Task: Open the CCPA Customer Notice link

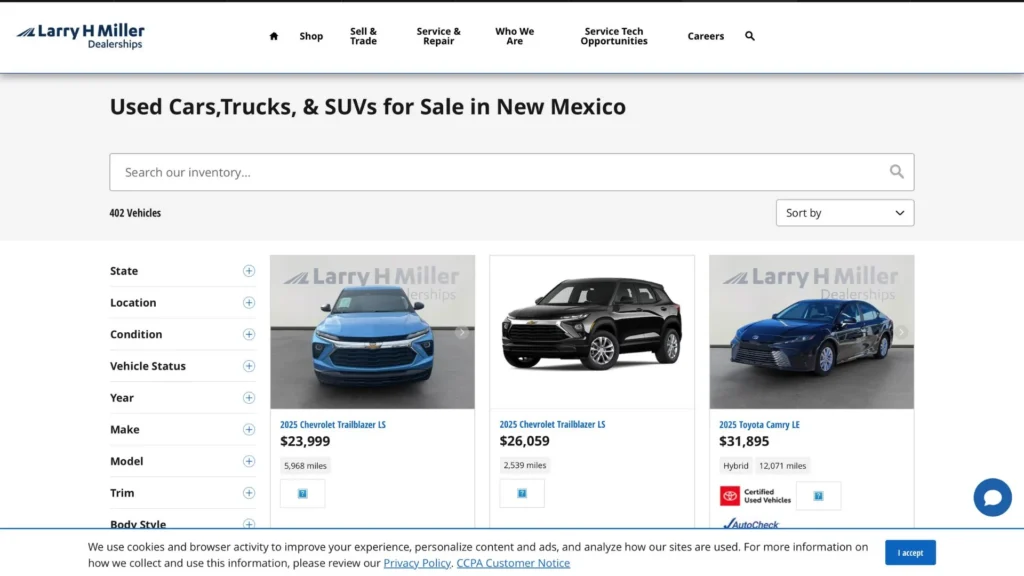Action: 513,563
